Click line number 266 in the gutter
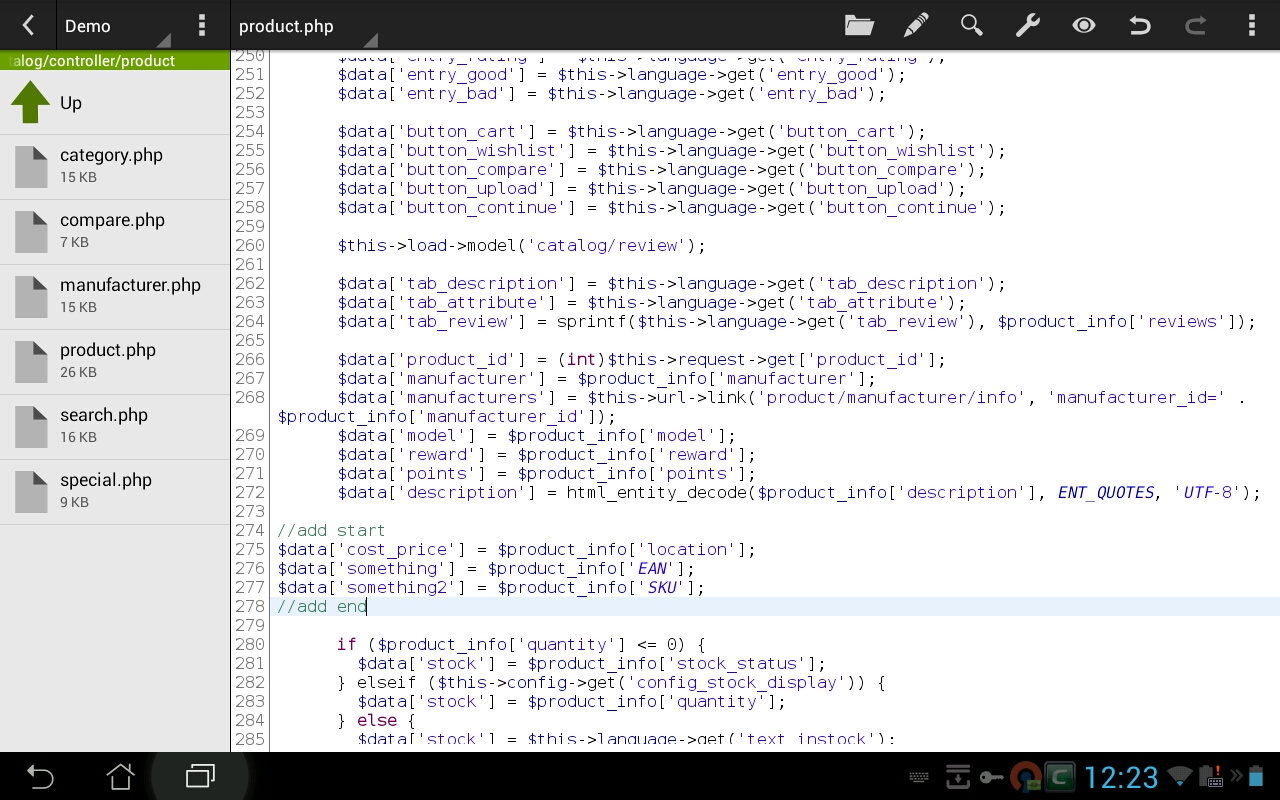The width and height of the screenshot is (1280, 800). pos(250,359)
